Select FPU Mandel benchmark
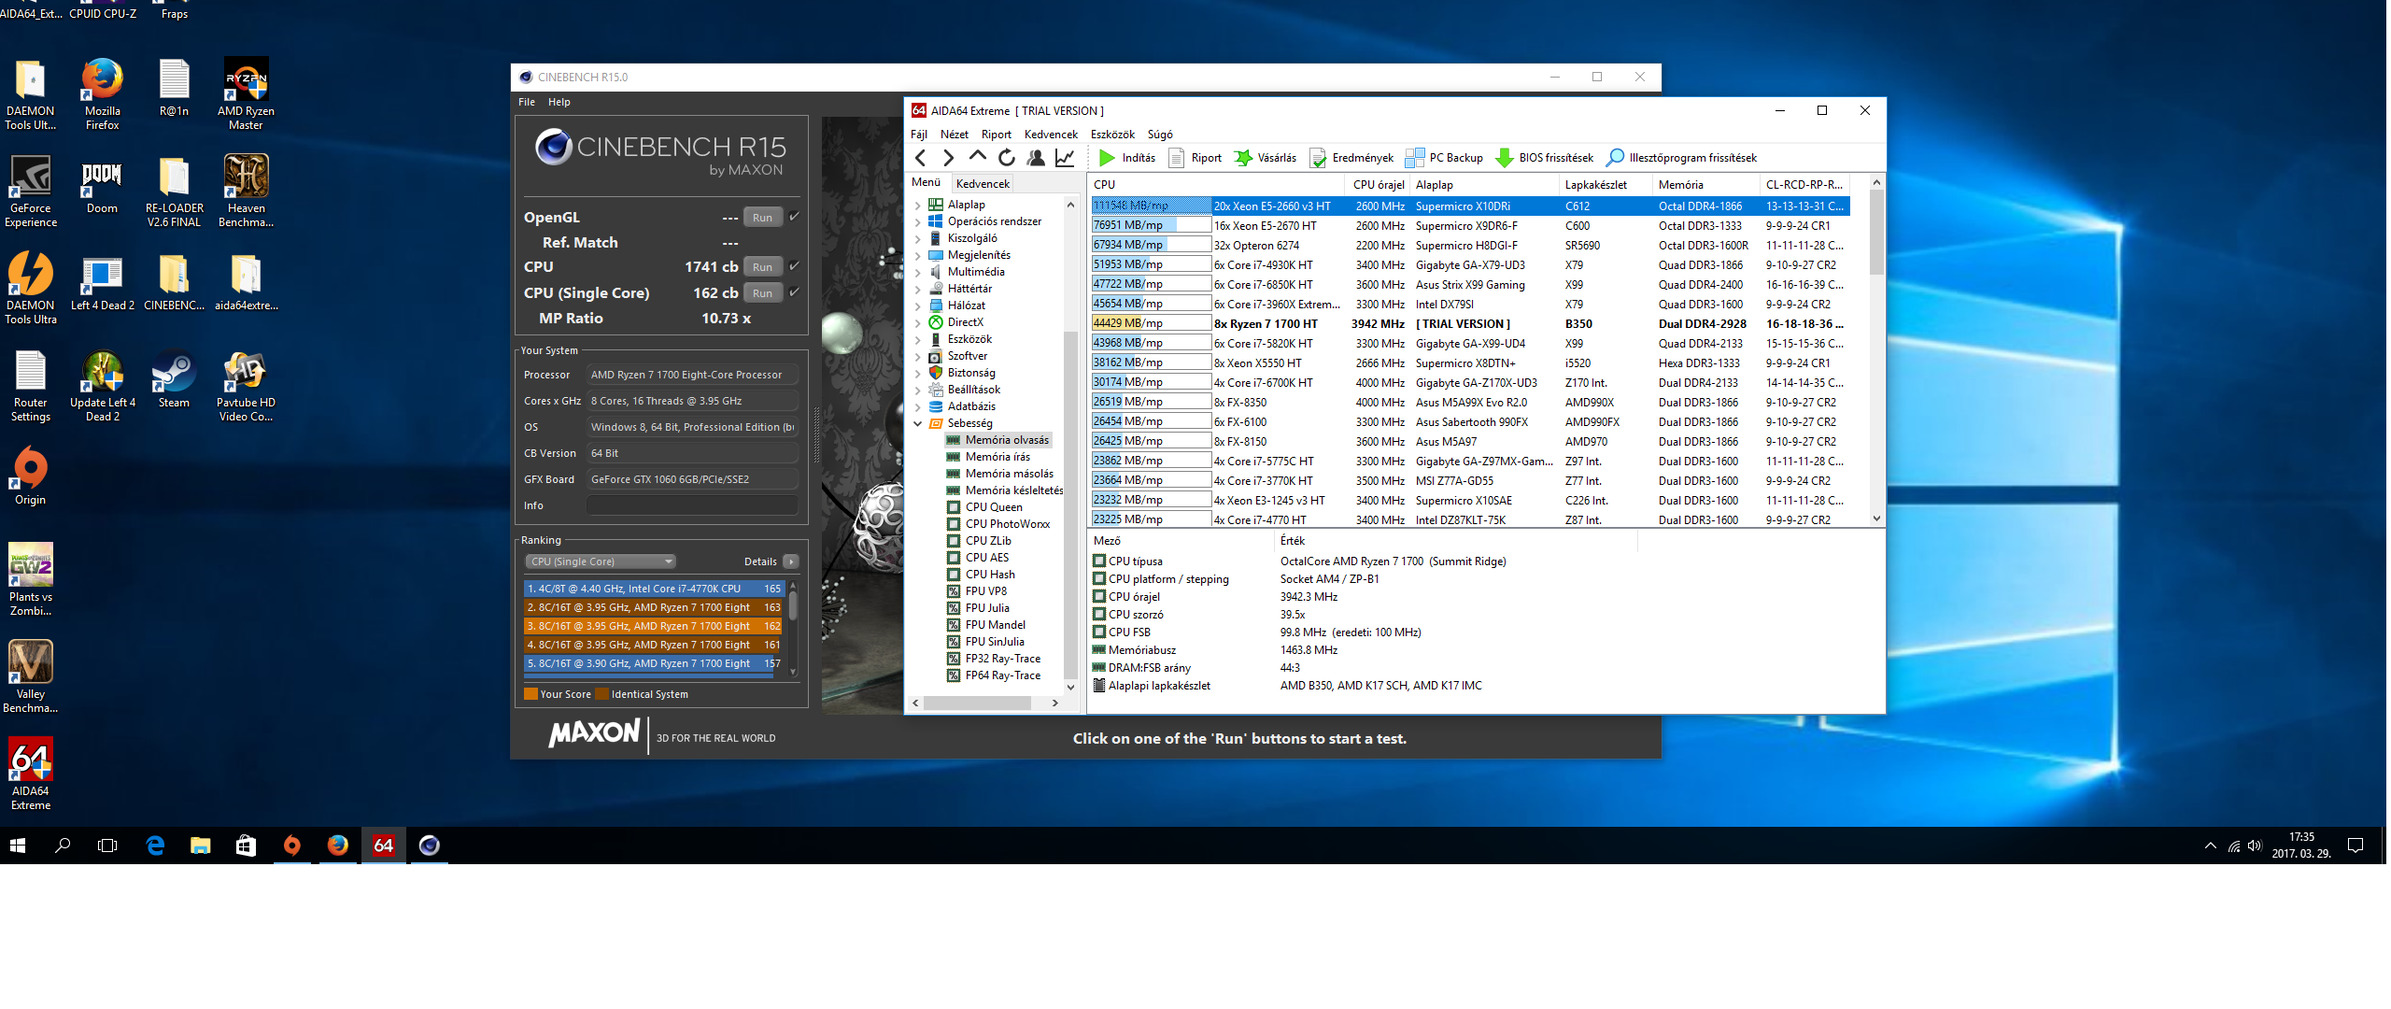2391x1009 pixels. pyautogui.click(x=995, y=625)
